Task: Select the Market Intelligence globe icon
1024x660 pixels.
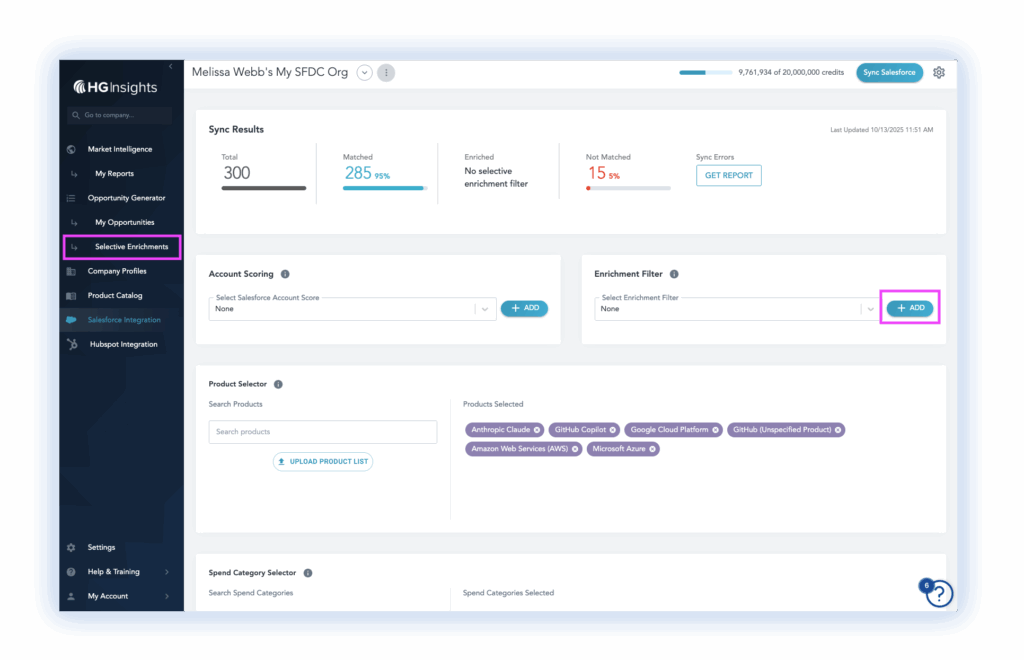Action: click(70, 149)
